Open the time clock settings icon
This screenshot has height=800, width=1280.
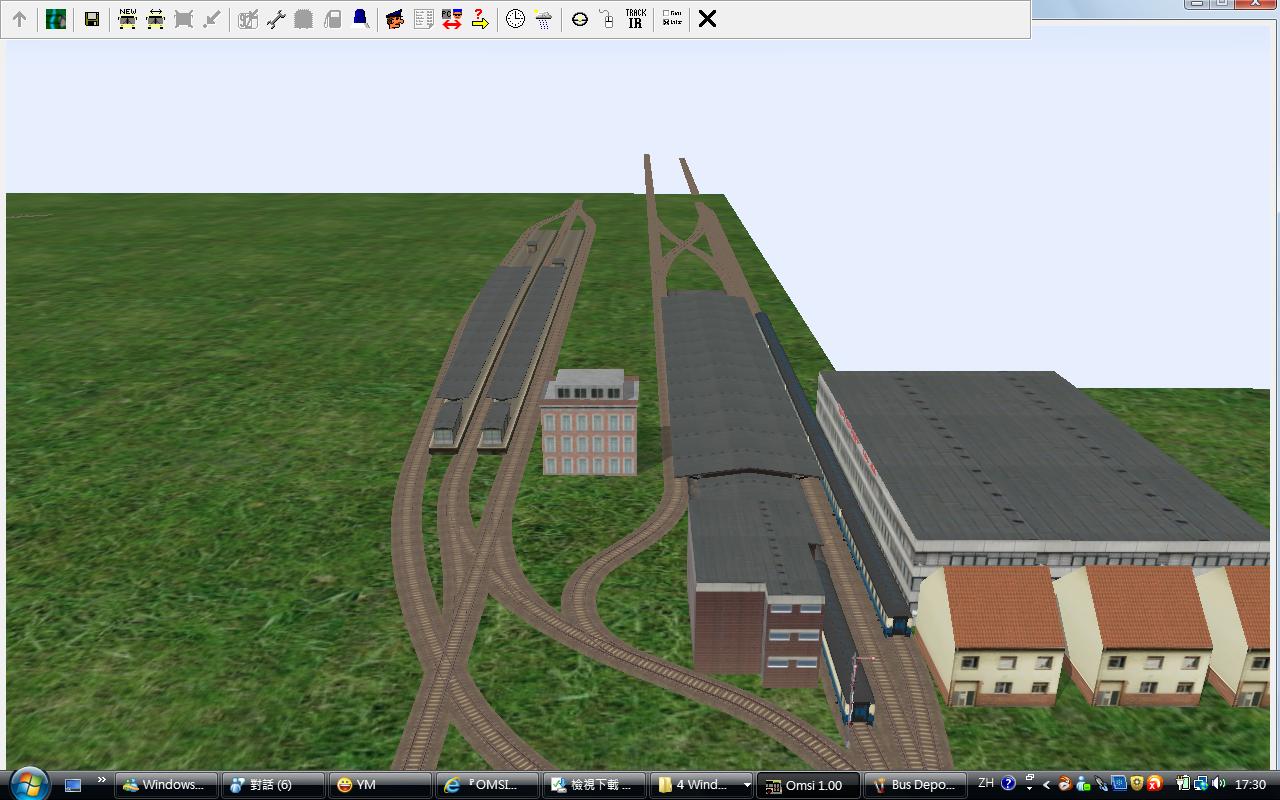click(515, 19)
